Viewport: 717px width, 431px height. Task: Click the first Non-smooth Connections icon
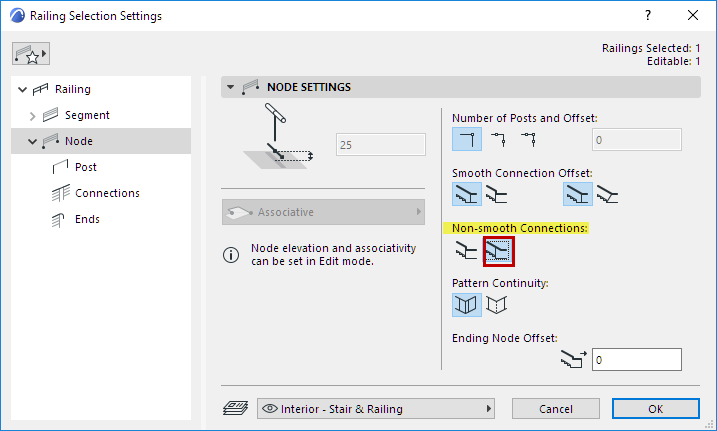point(467,250)
